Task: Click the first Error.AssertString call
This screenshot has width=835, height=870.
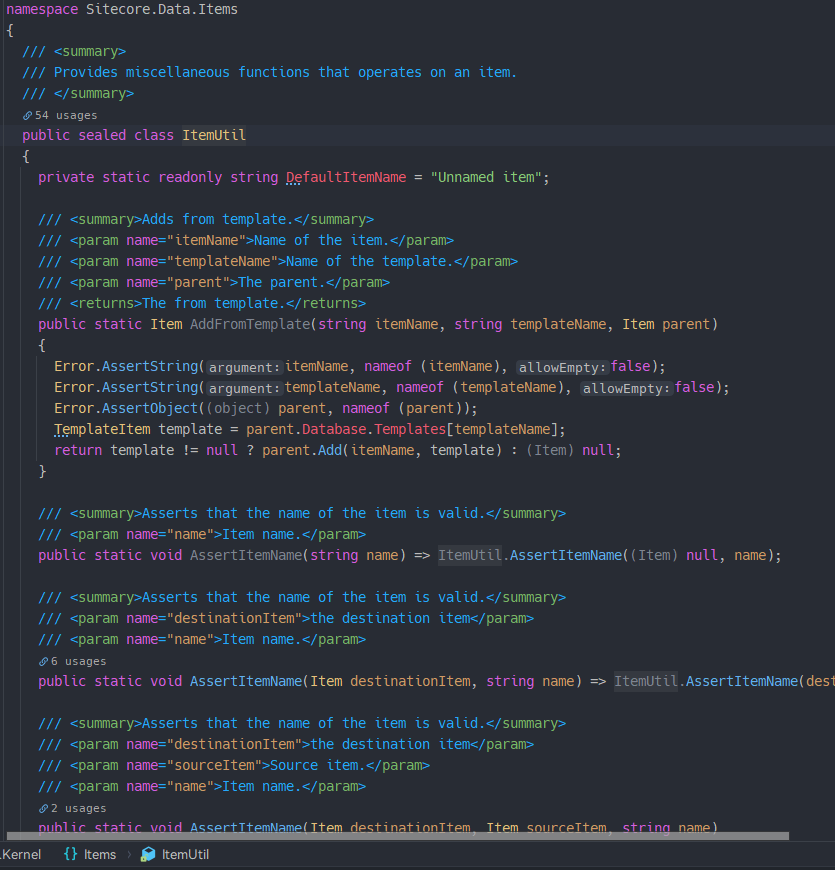Action: (x=126, y=367)
